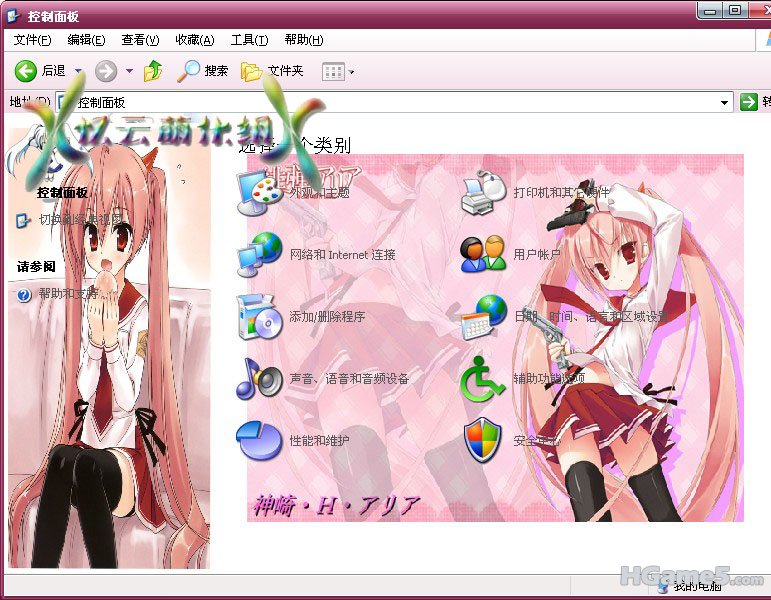Image resolution: width=771 pixels, height=600 pixels.
Task: Click the Network and Internet globe icon
Action: (x=259, y=254)
